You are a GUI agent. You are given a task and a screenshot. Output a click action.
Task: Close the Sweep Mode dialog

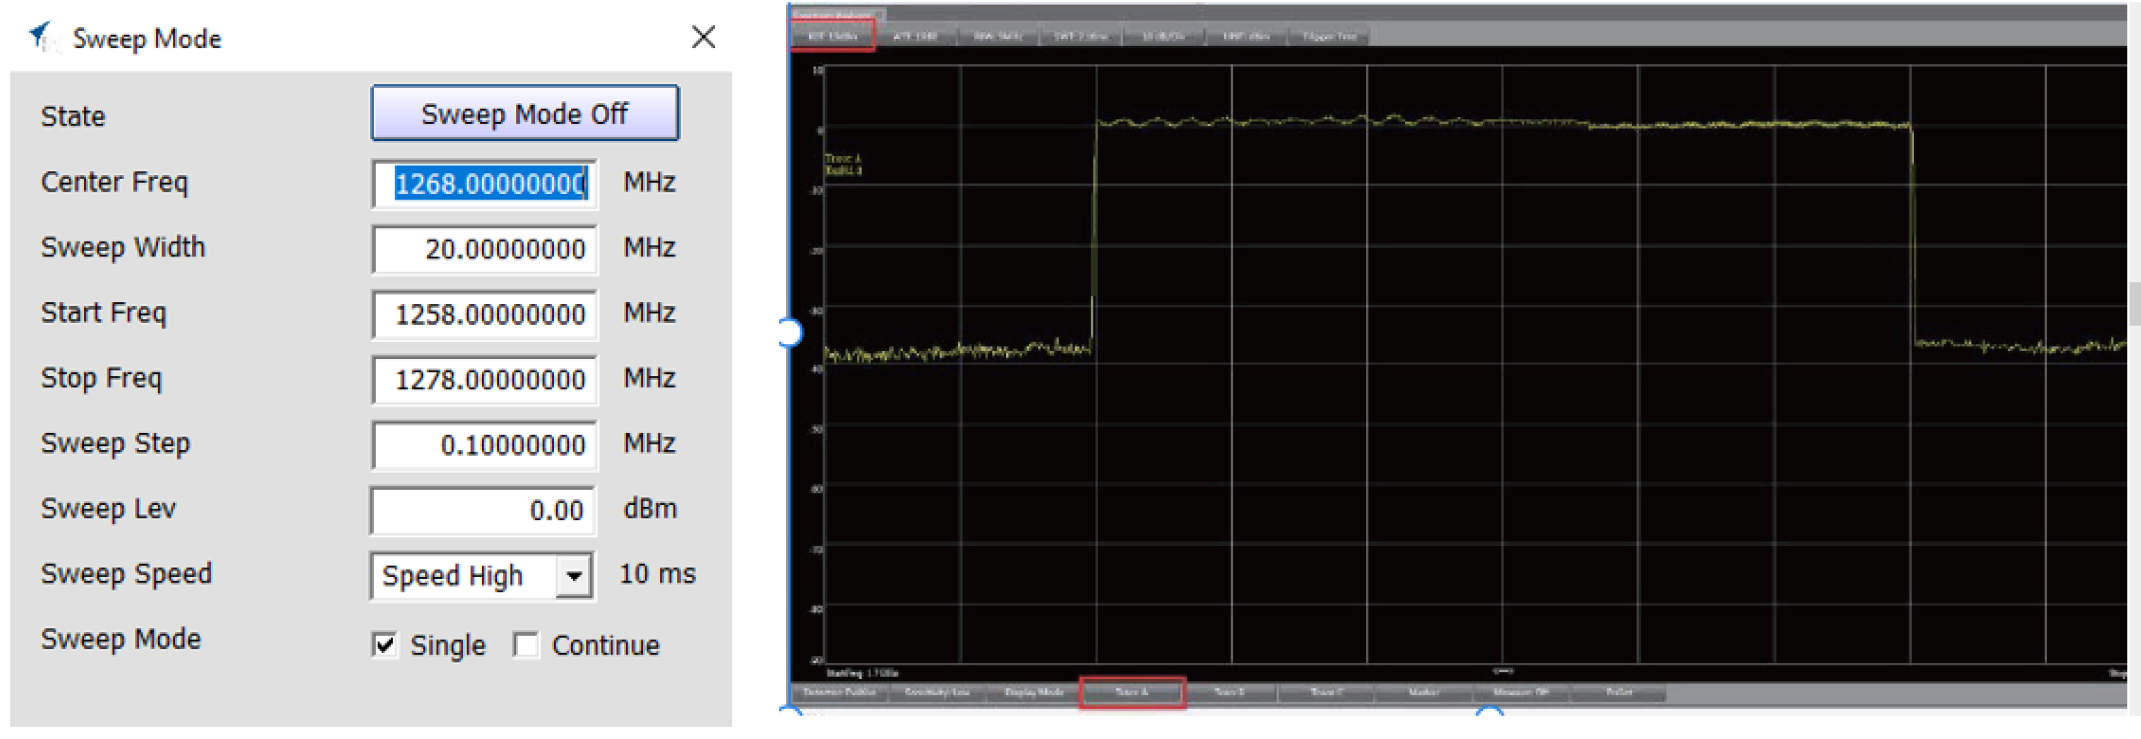(703, 37)
